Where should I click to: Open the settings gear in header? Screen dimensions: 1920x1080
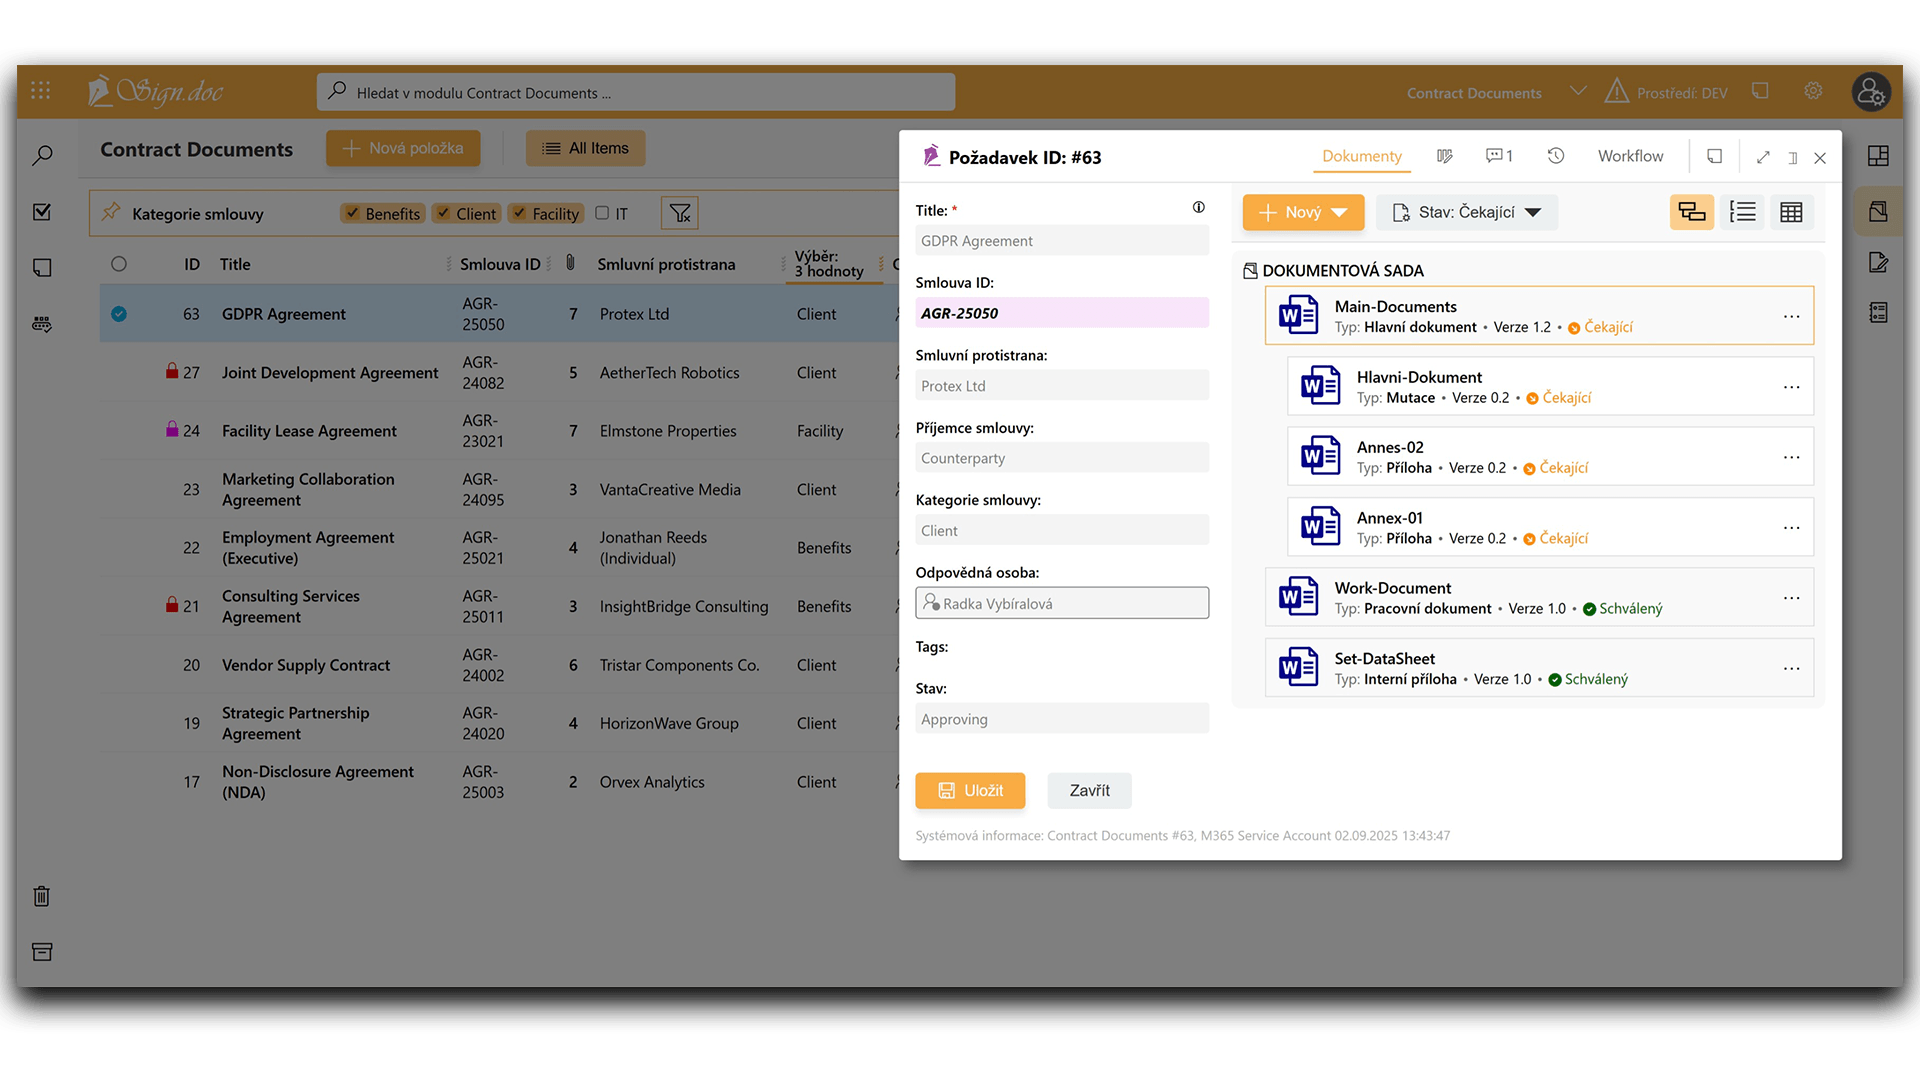coord(1813,91)
